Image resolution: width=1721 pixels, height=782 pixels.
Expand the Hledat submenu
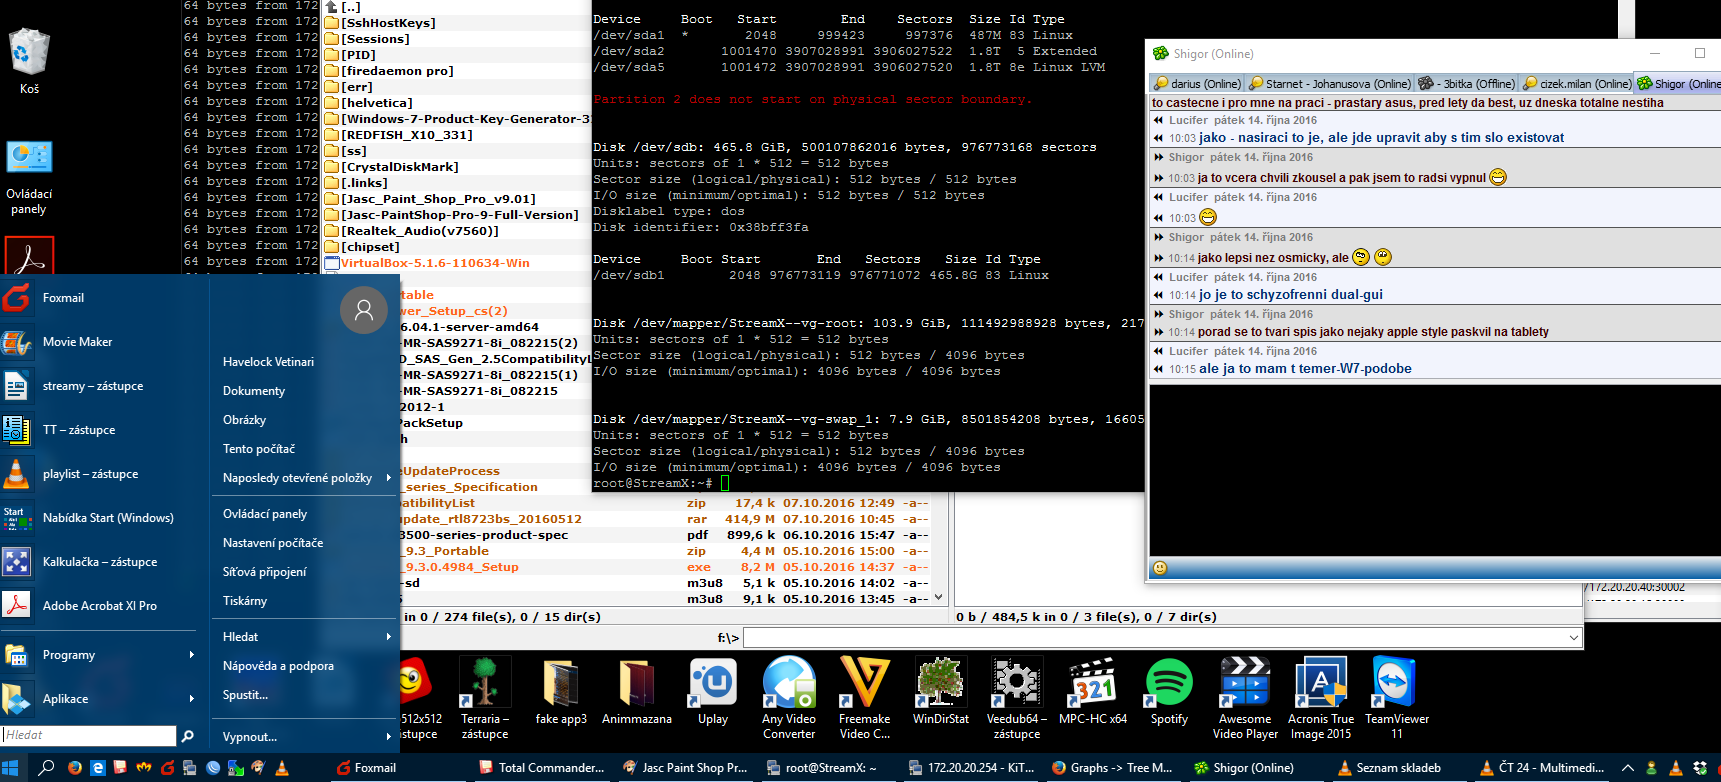[389, 637]
